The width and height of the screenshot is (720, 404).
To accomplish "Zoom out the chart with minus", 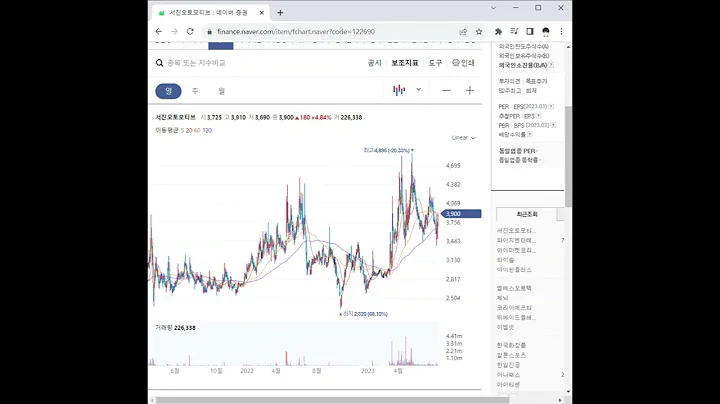I will pyautogui.click(x=446, y=90).
